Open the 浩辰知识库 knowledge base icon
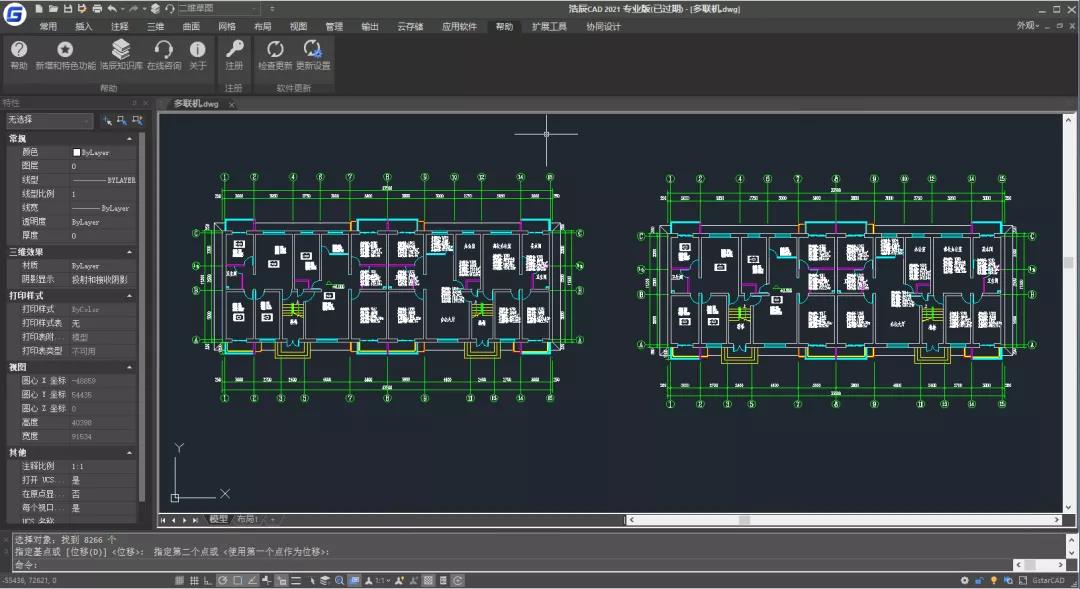 tap(121, 55)
